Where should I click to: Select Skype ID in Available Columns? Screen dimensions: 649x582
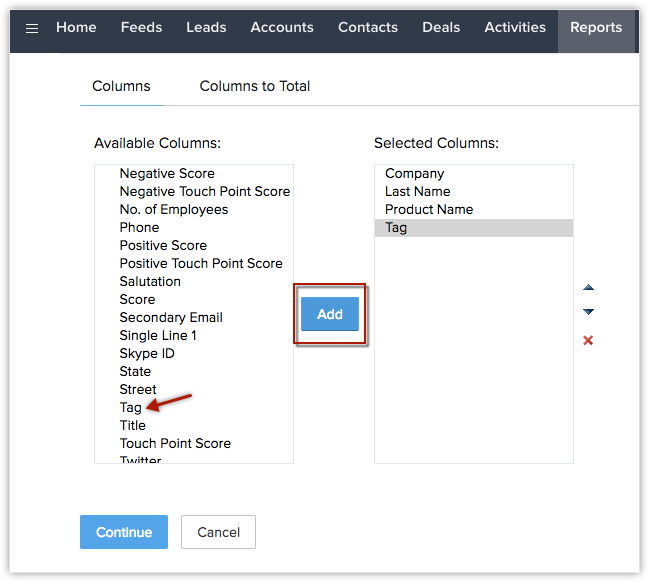click(147, 353)
